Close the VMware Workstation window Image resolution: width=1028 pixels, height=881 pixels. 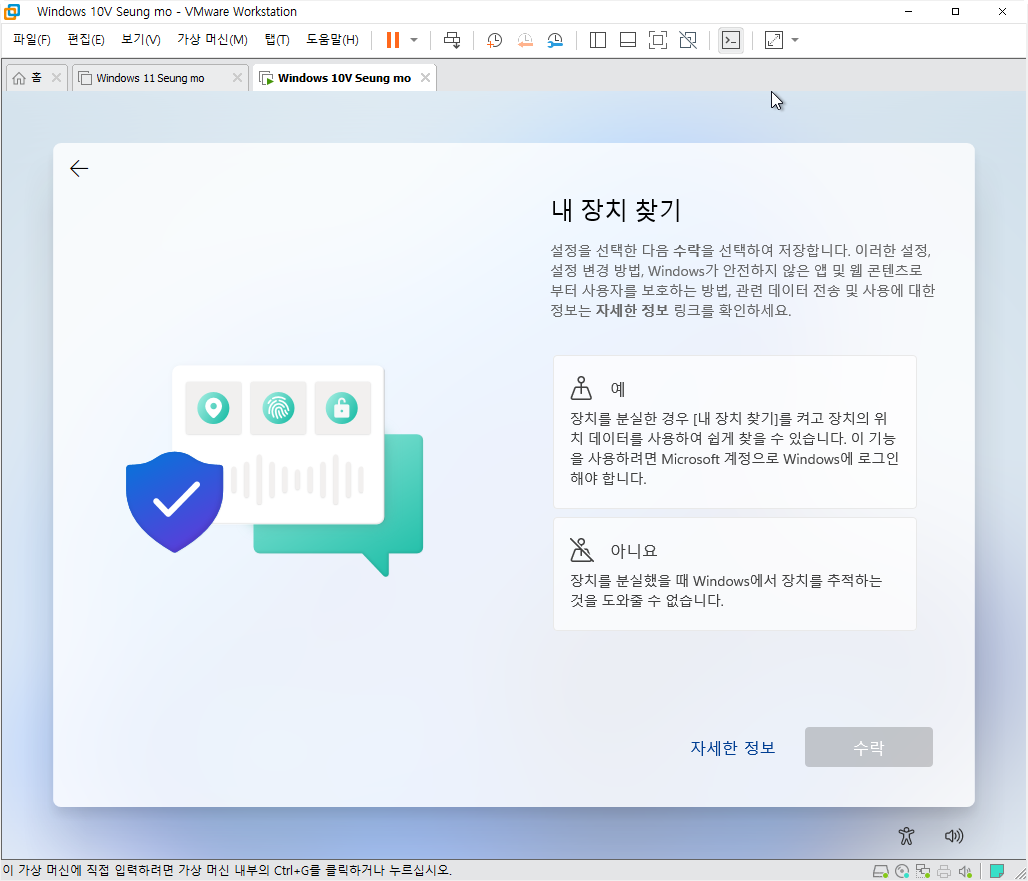(x=1002, y=12)
